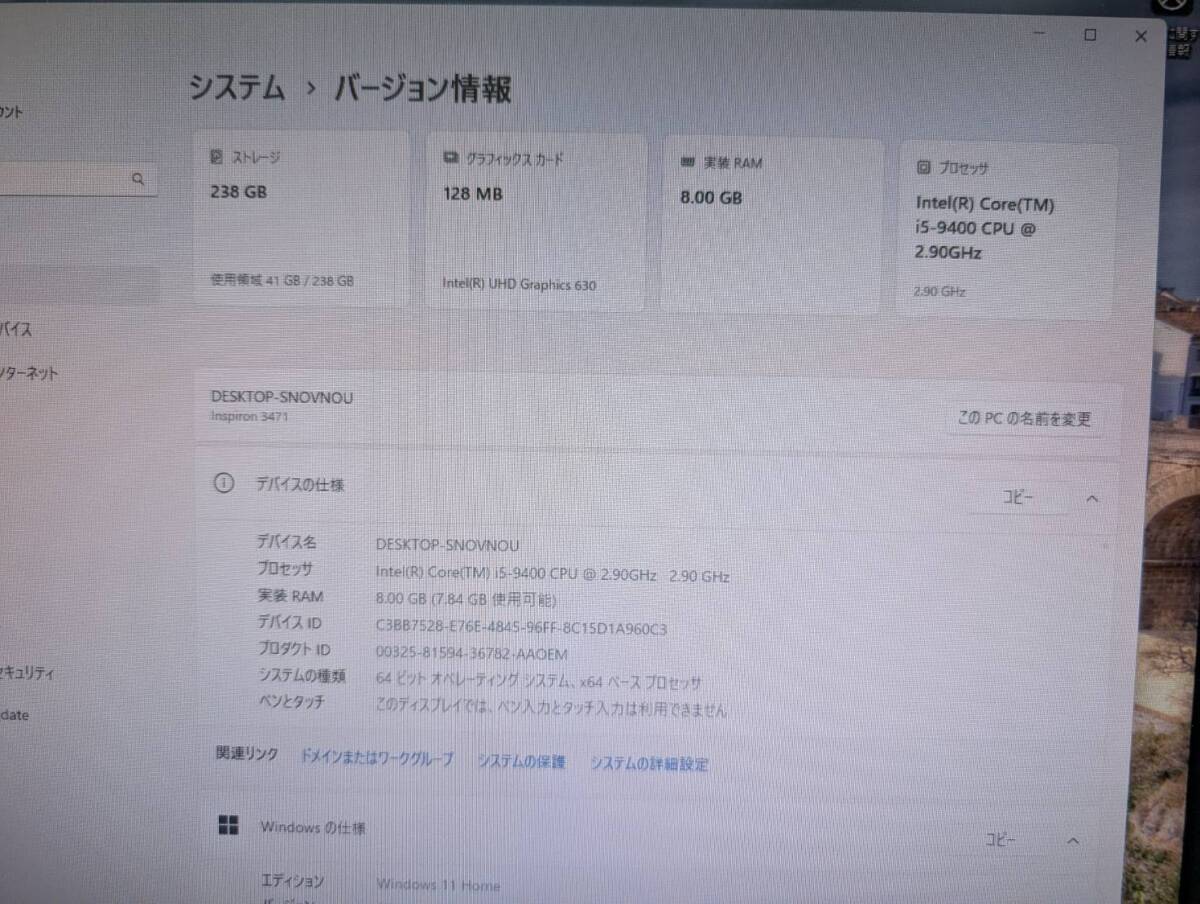Open システムの保護 link
The width and height of the screenshot is (1200, 904).
pos(521,761)
